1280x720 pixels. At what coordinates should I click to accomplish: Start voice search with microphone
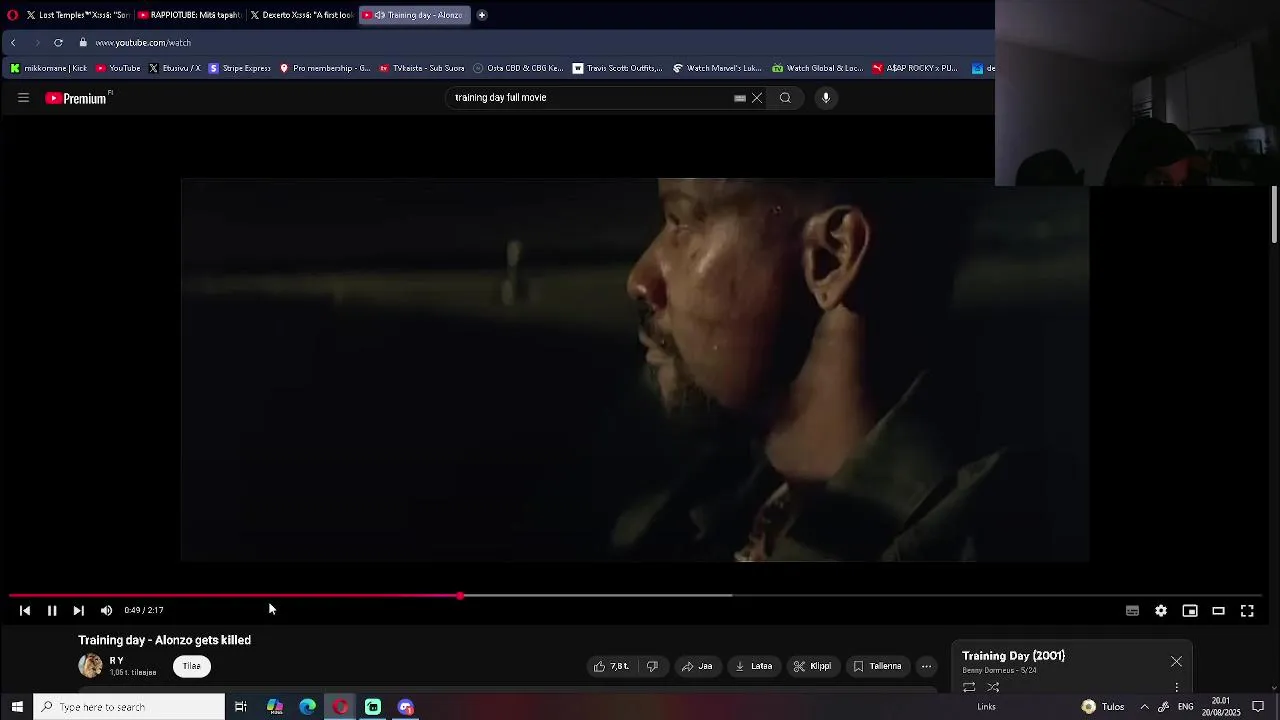[x=826, y=98]
